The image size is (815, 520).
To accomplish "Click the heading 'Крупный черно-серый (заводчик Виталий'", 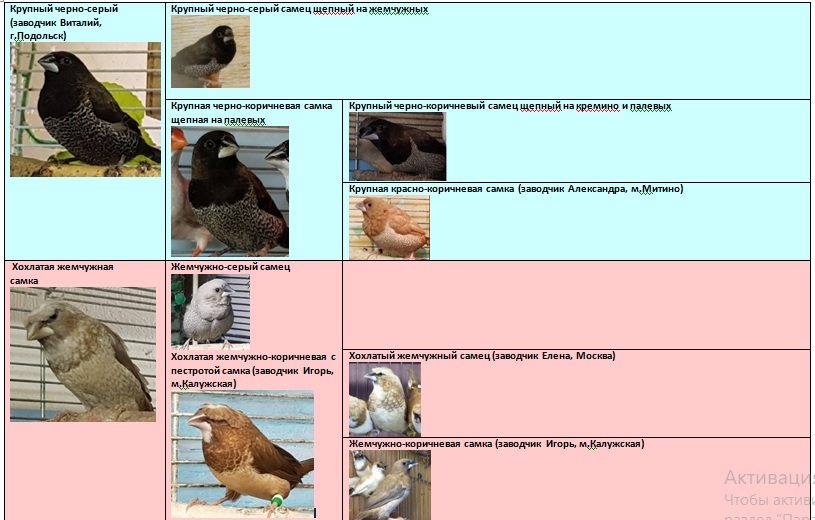I will point(63,22).
